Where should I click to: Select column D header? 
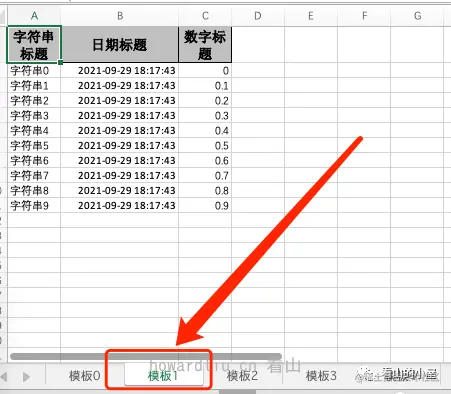pyautogui.click(x=258, y=16)
